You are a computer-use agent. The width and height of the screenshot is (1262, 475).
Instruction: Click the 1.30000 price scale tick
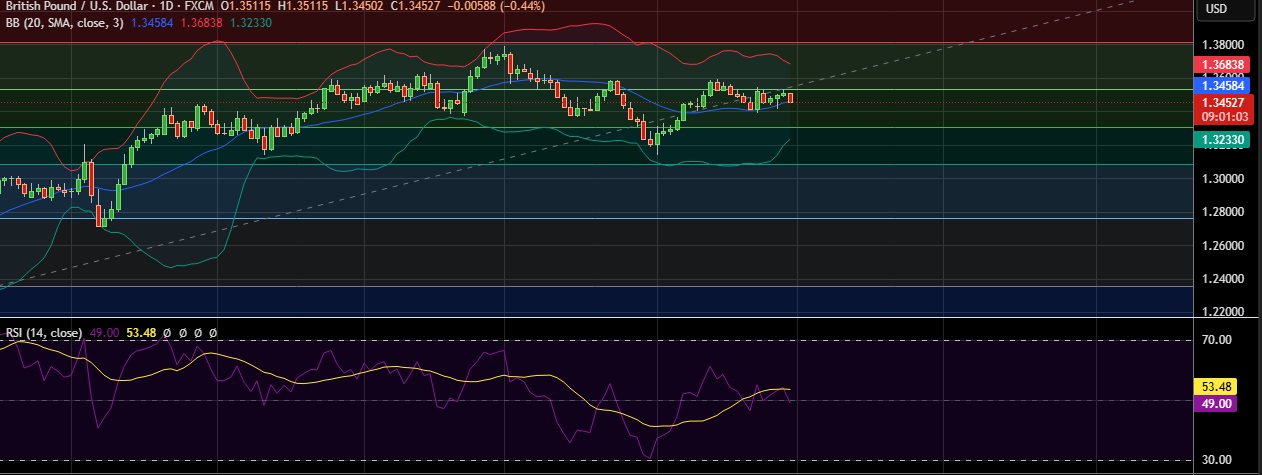coord(1222,178)
